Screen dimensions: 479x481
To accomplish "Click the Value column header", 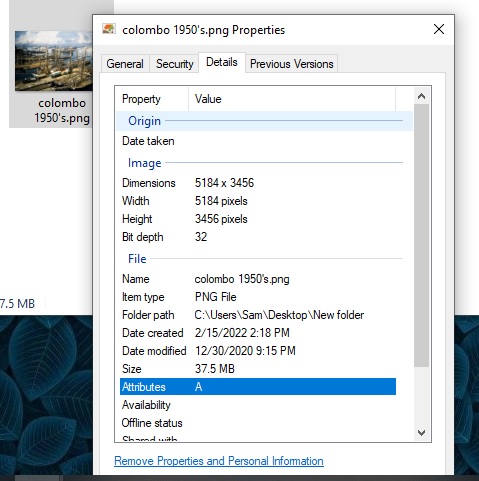I will (292, 99).
